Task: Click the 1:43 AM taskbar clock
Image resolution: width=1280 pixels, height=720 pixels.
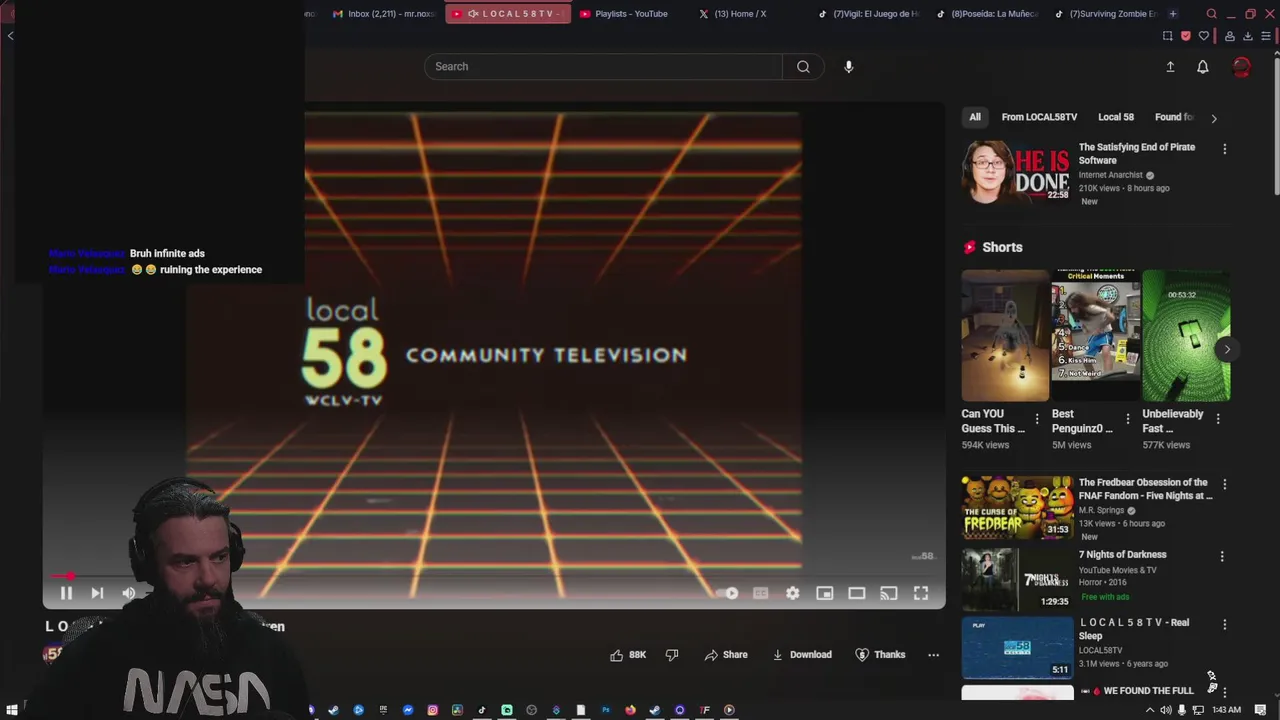Action: coord(1226,710)
